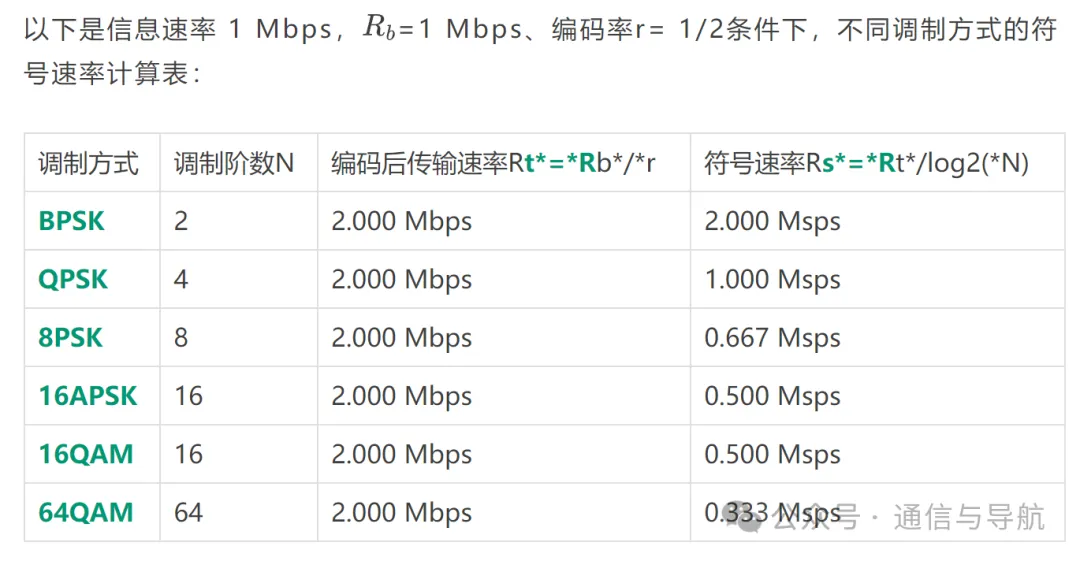Click the 通信与导航 watermark text

(969, 517)
